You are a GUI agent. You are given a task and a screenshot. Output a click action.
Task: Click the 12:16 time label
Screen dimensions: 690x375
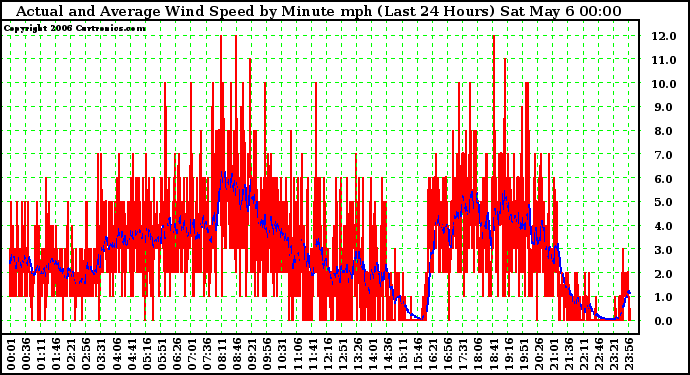(328, 354)
